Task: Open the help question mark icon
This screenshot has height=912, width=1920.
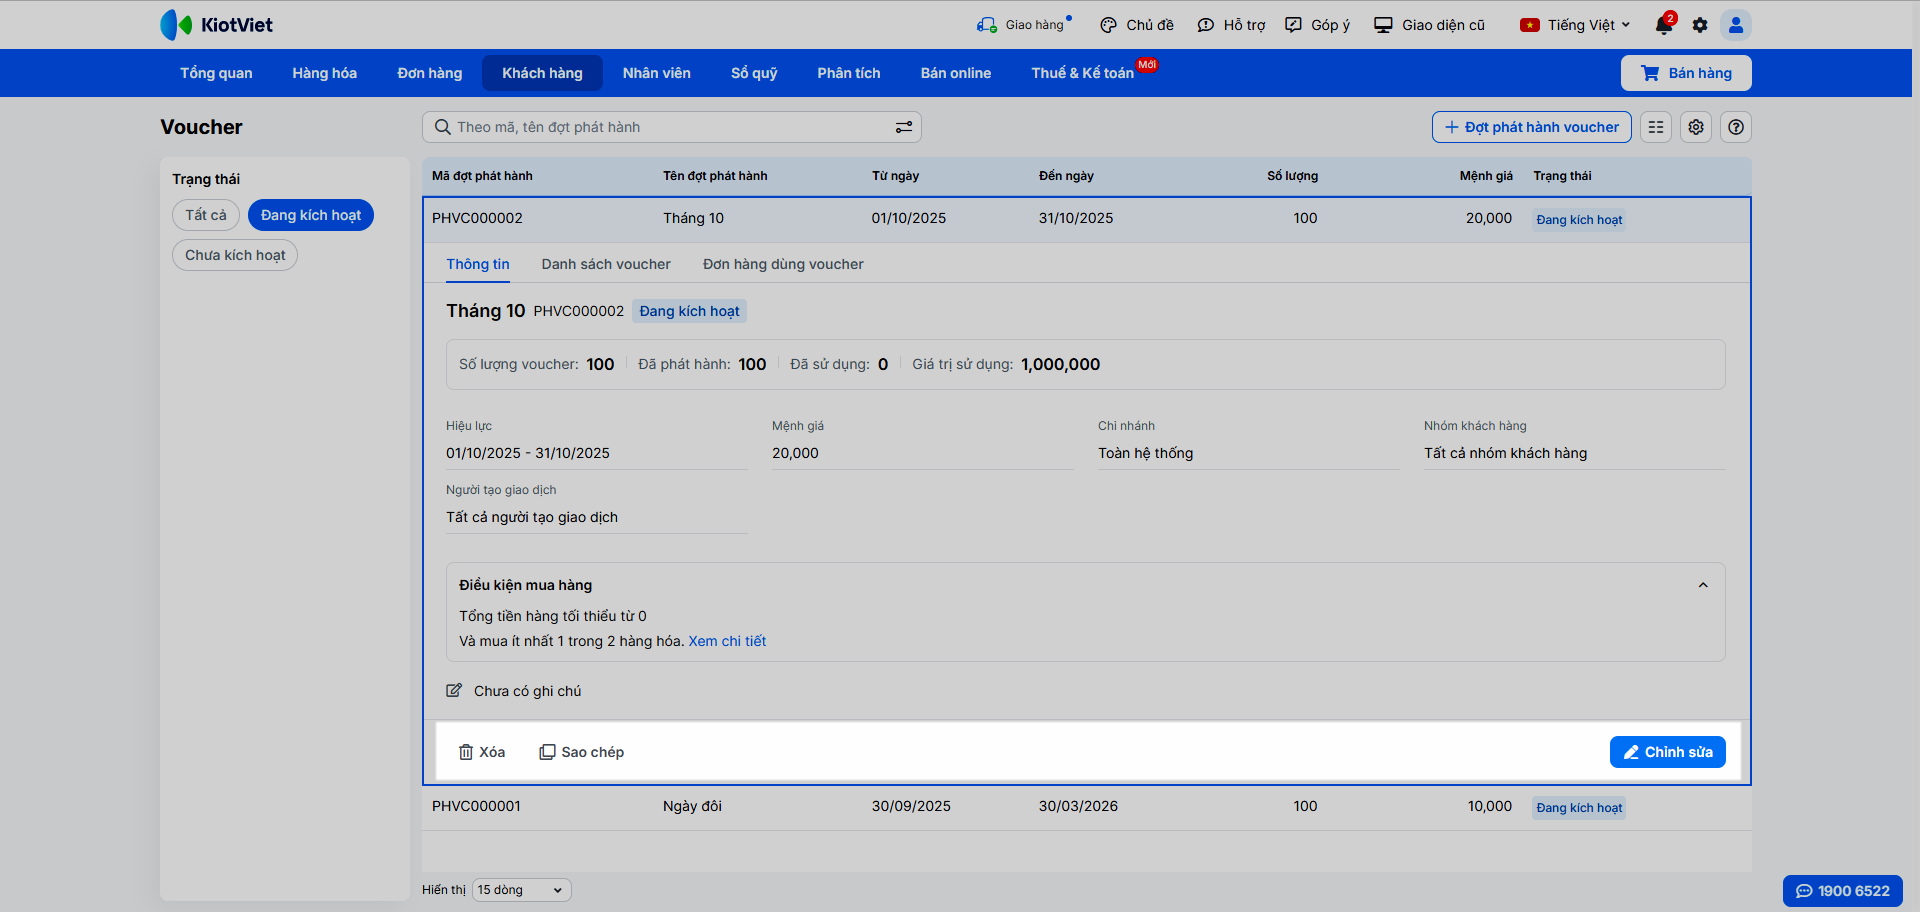Action: pyautogui.click(x=1736, y=127)
